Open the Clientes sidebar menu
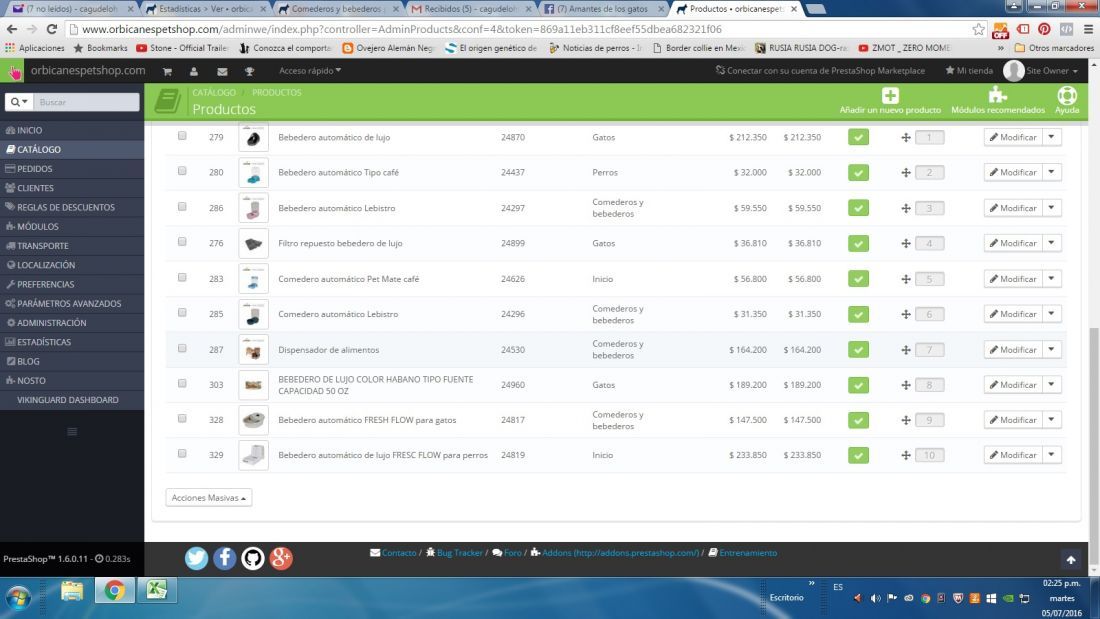Screen dimensions: 1100x619 coord(72,188)
